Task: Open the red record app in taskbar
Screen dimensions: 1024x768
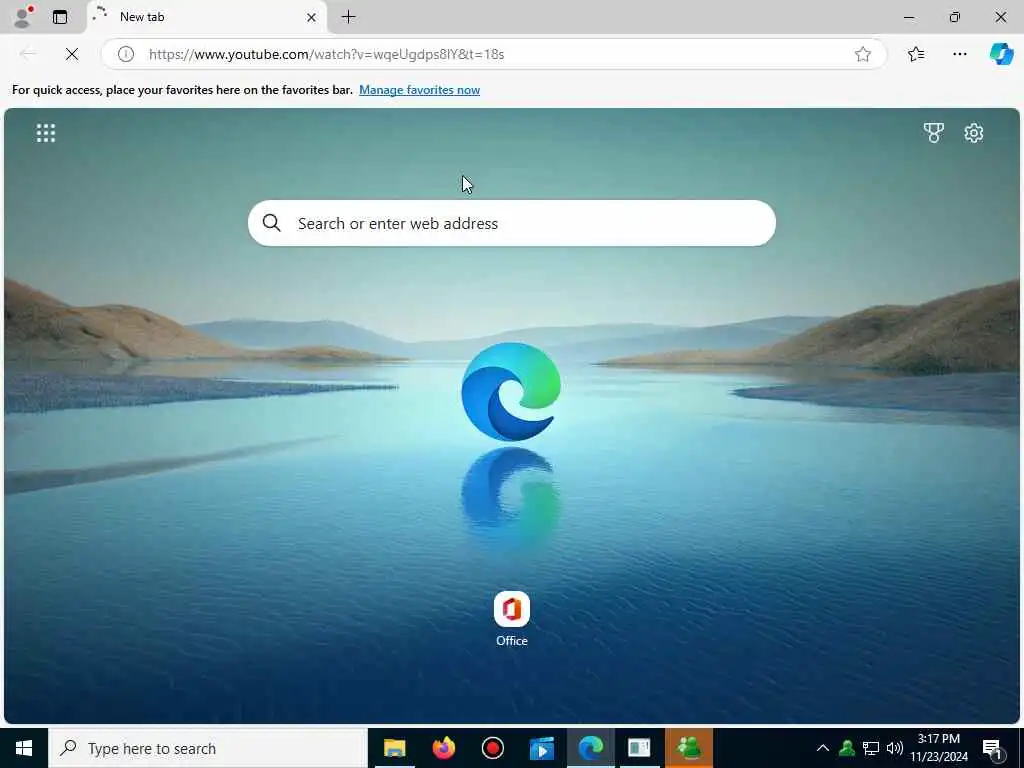Action: pos(492,748)
